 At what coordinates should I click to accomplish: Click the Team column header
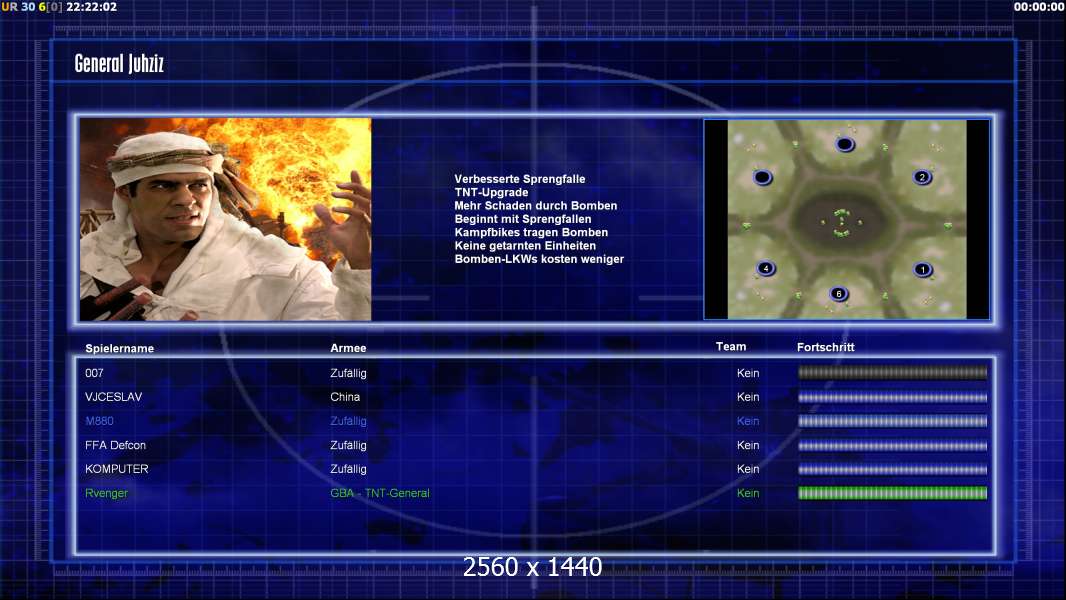click(x=731, y=347)
